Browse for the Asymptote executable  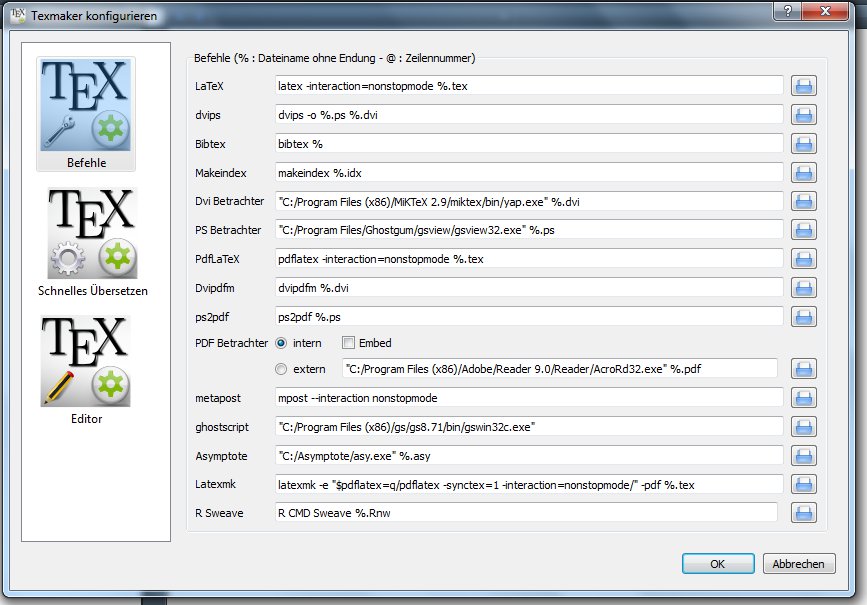[803, 456]
